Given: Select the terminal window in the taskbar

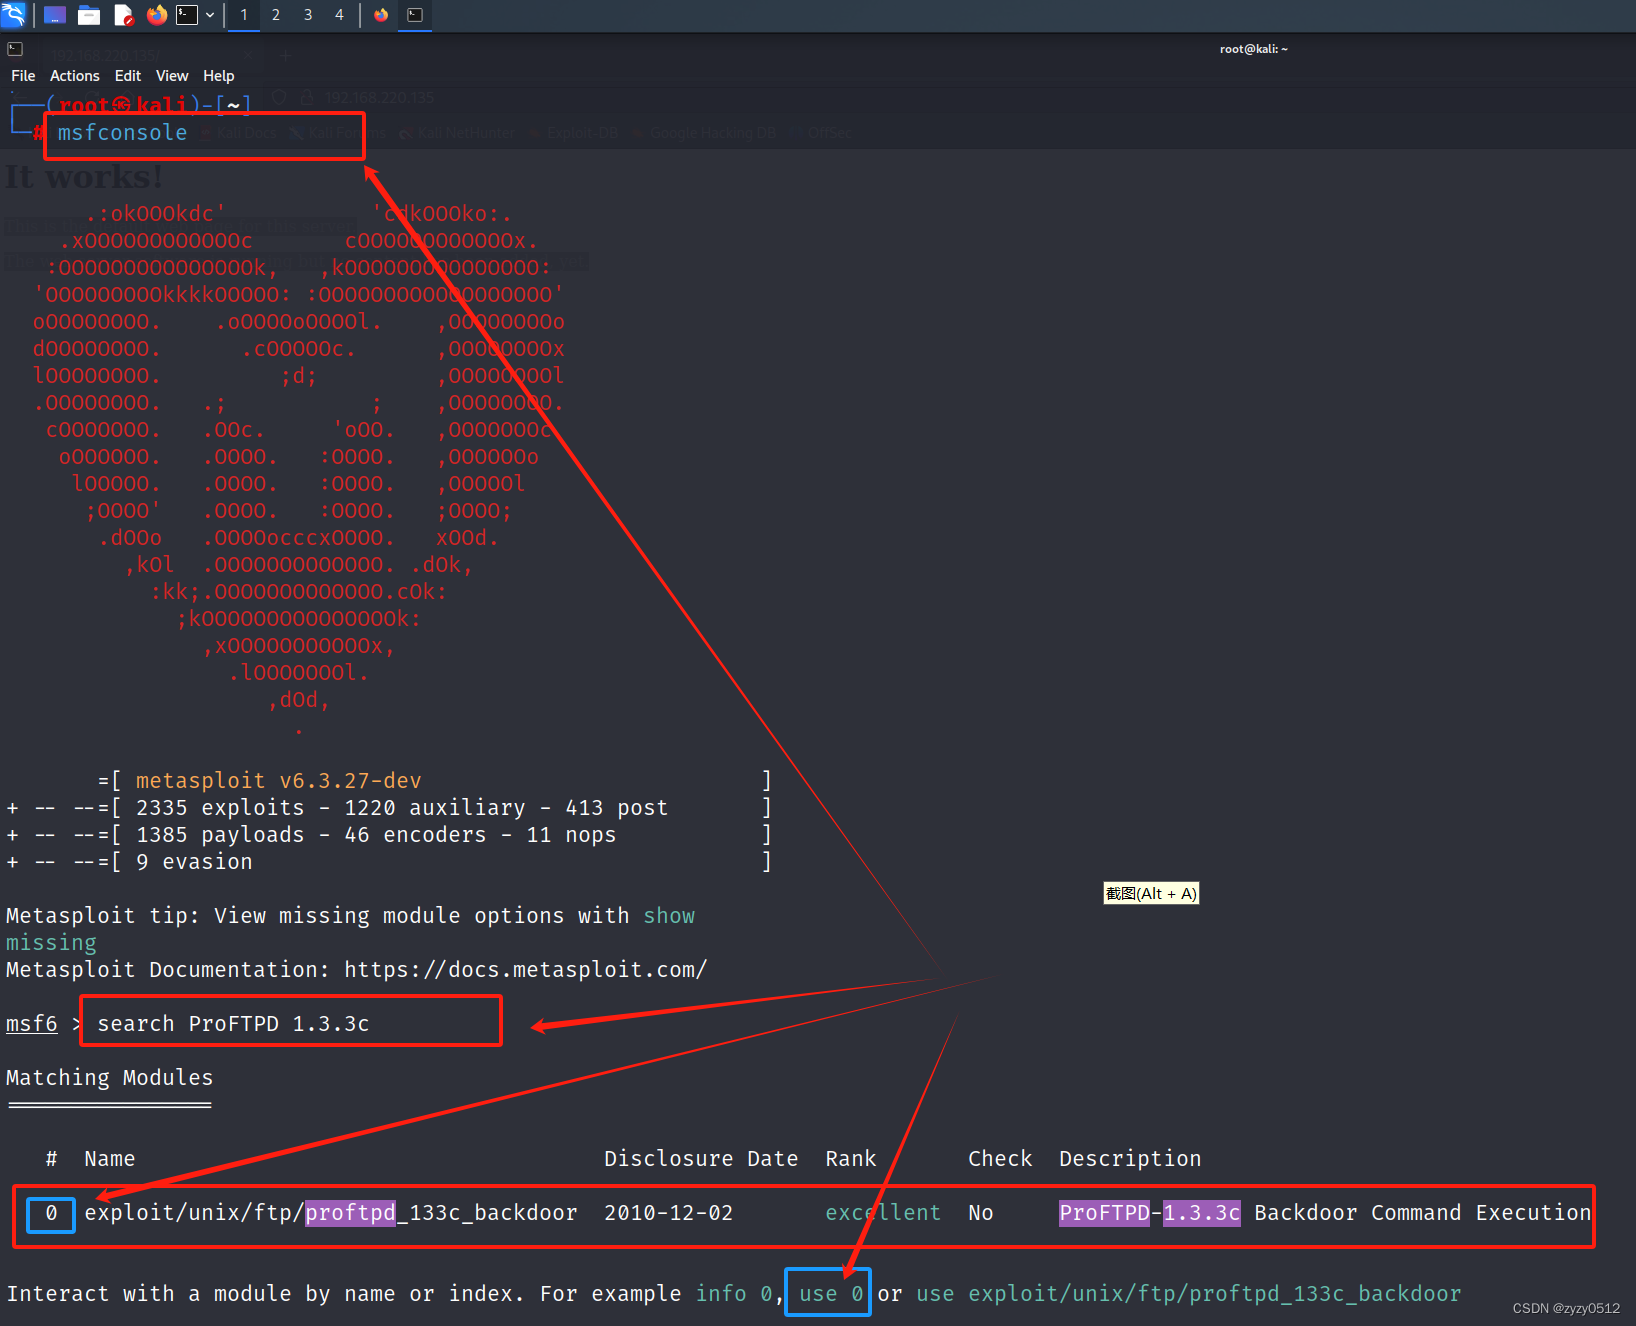Looking at the screenshot, I should point(415,15).
